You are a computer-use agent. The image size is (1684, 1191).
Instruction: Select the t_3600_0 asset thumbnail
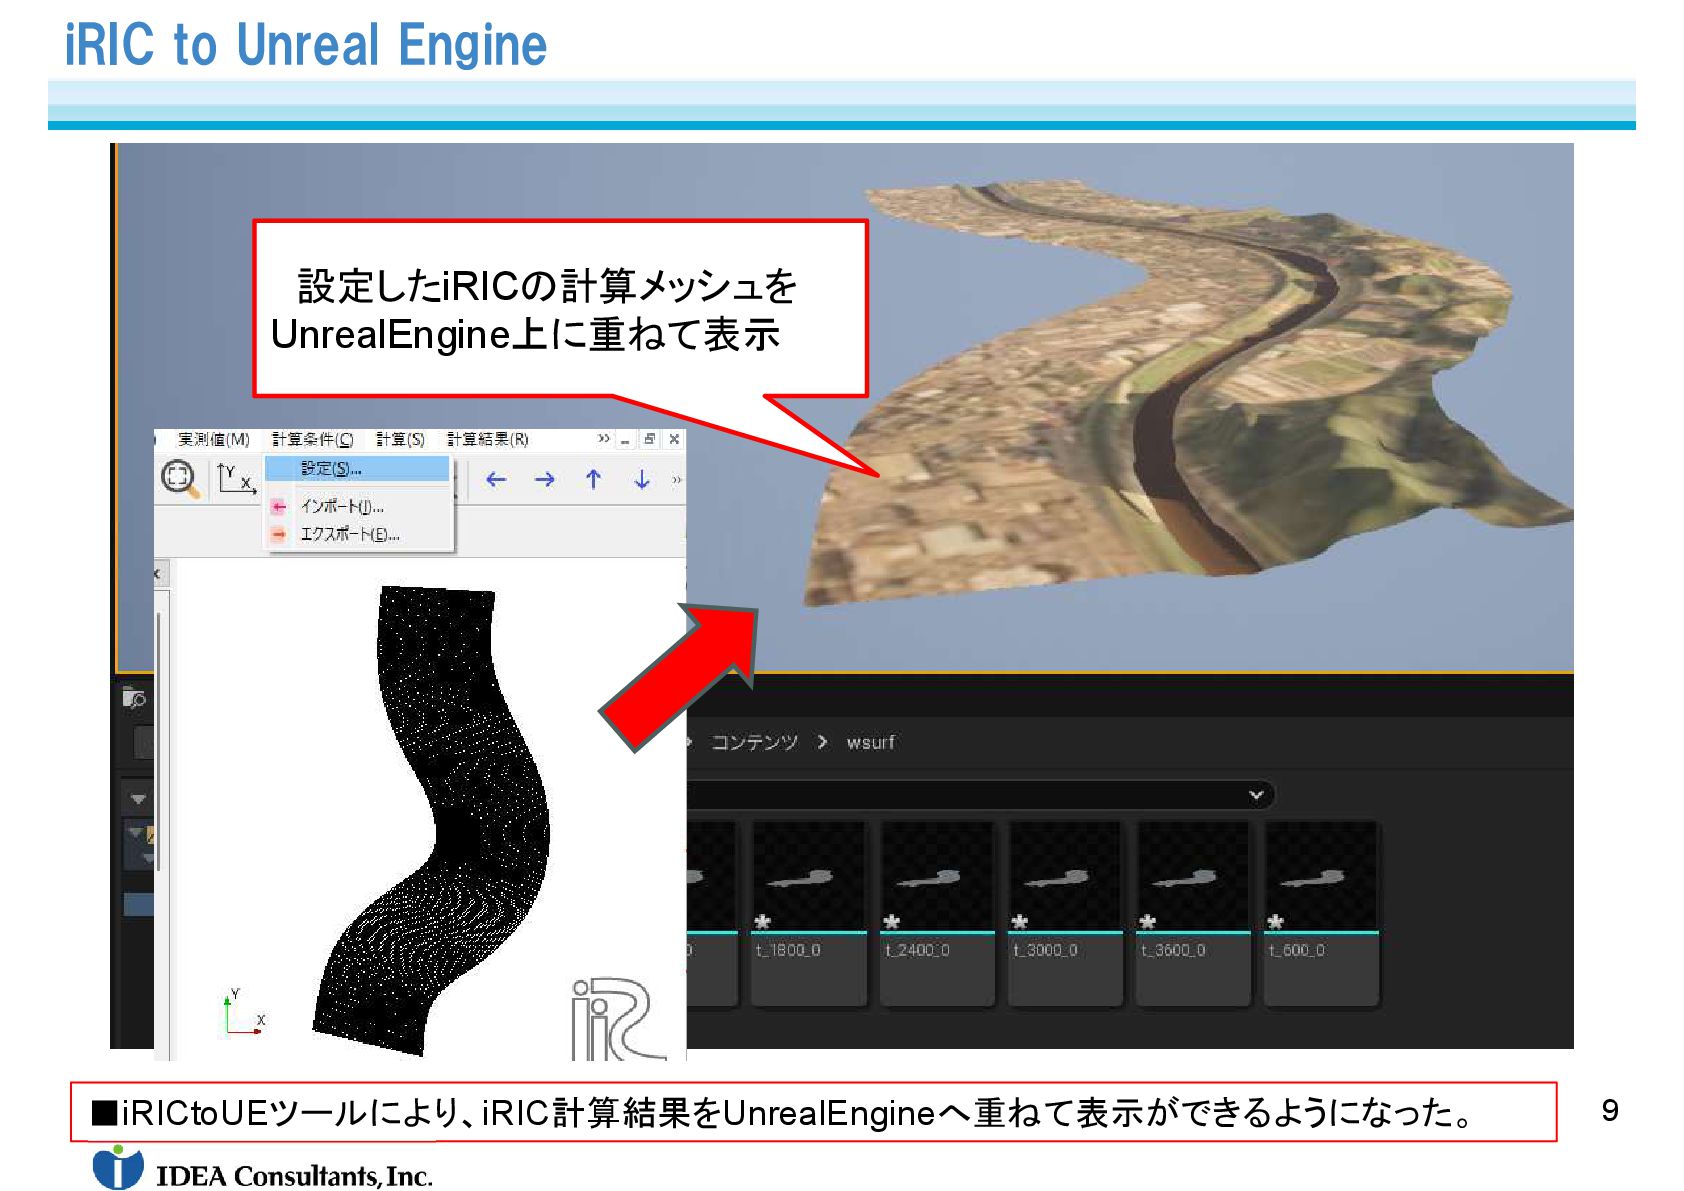coord(1193,877)
